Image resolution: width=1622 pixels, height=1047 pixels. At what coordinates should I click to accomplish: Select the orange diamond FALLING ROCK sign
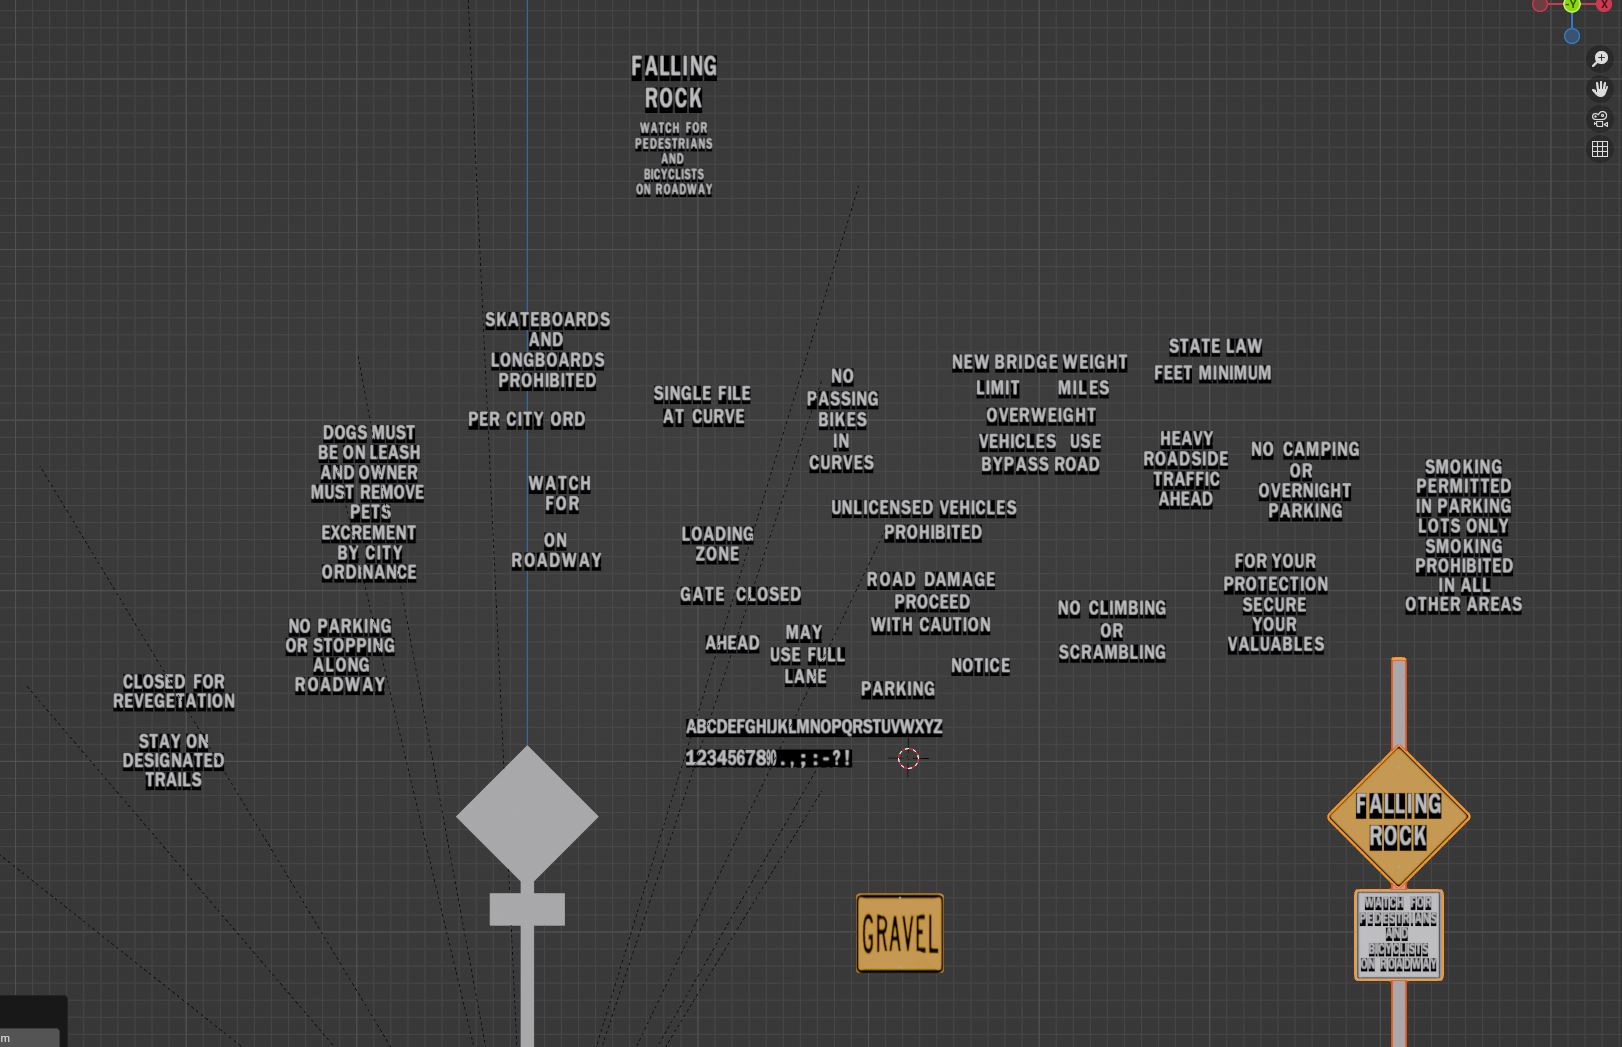pyautogui.click(x=1398, y=817)
